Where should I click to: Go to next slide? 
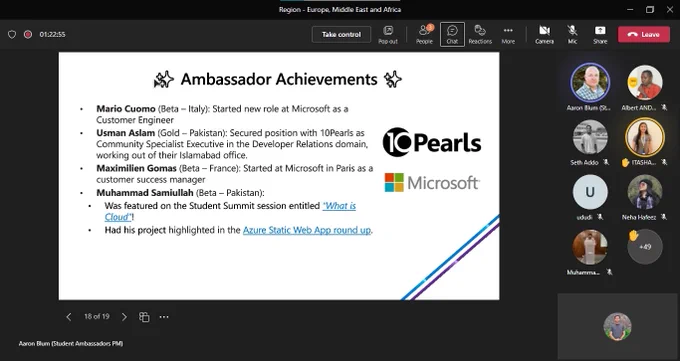click(124, 317)
